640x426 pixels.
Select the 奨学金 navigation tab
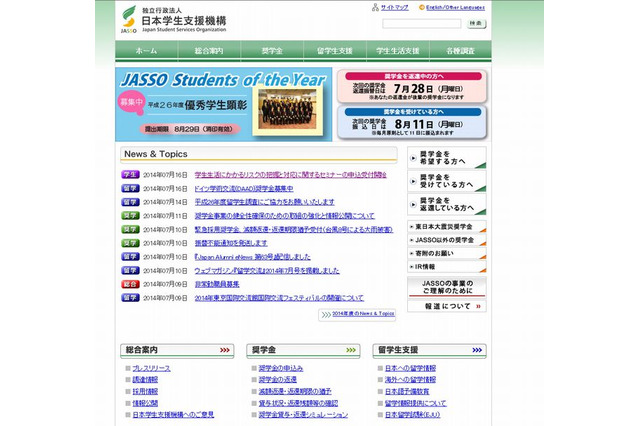click(272, 51)
